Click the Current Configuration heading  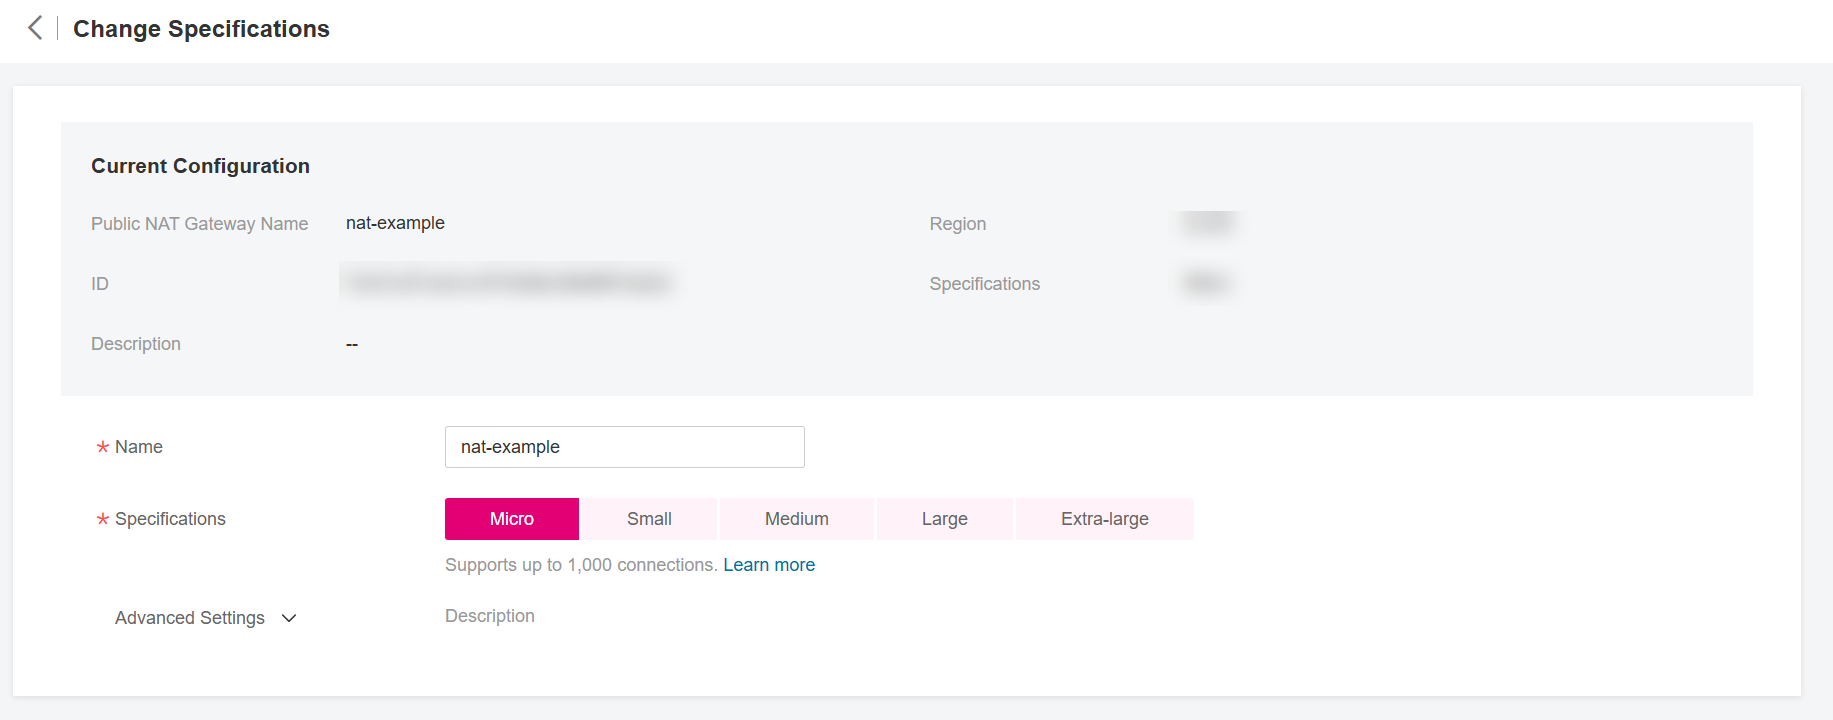point(200,166)
